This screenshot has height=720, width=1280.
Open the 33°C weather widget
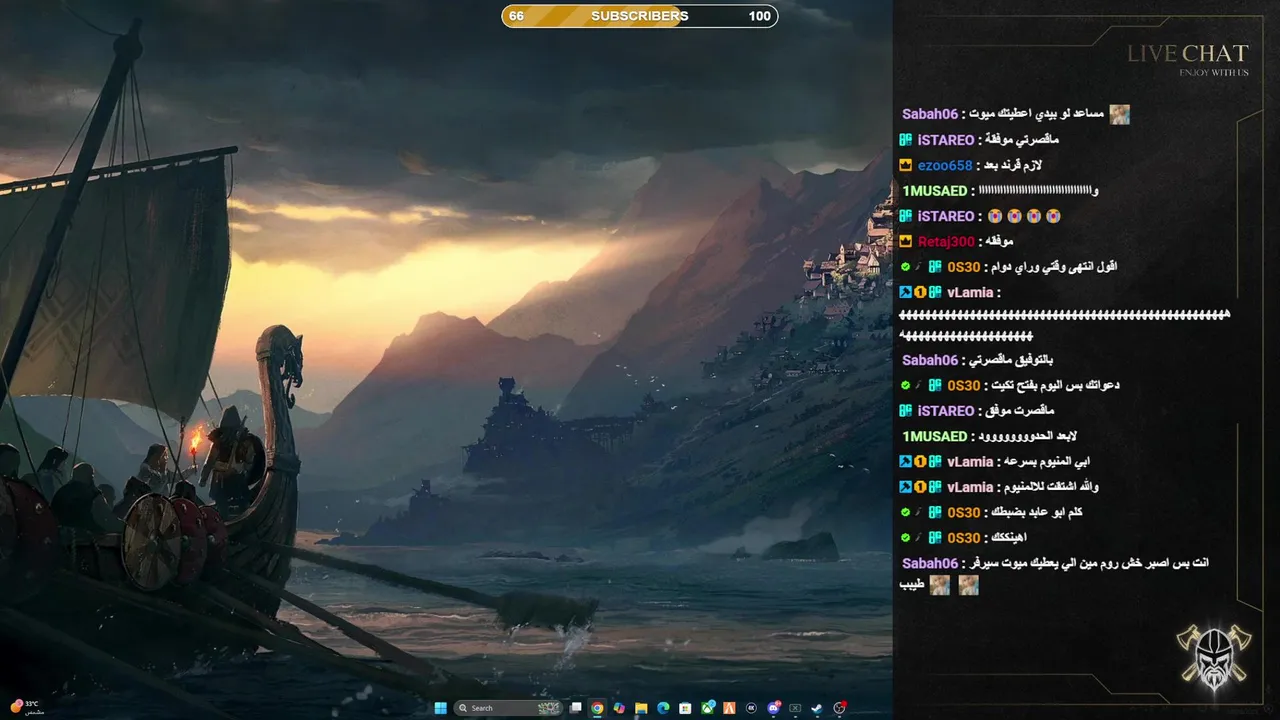click(26, 707)
